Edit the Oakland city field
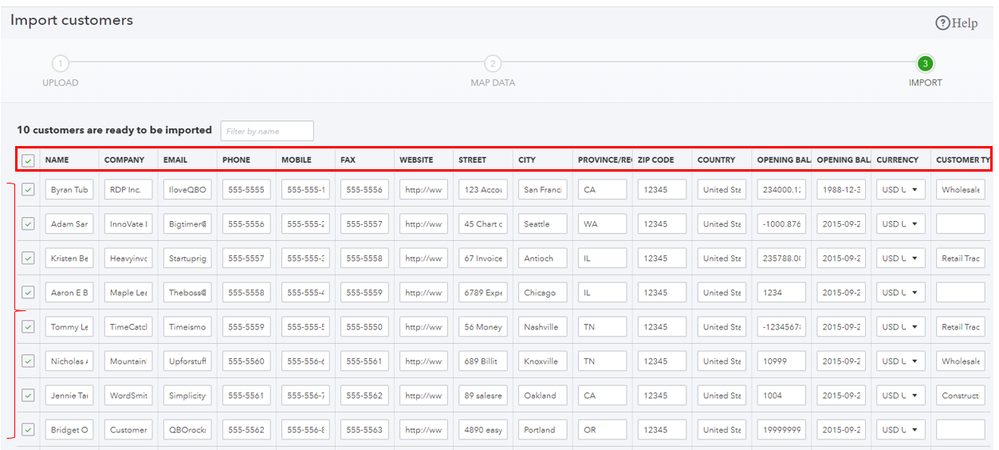 (543, 396)
